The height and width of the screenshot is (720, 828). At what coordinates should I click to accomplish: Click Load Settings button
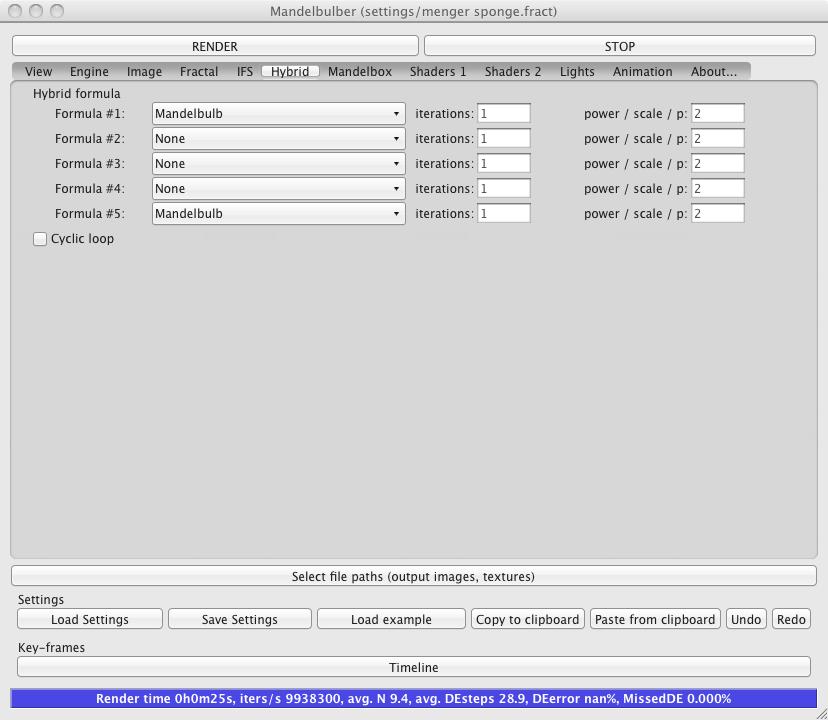click(x=90, y=619)
